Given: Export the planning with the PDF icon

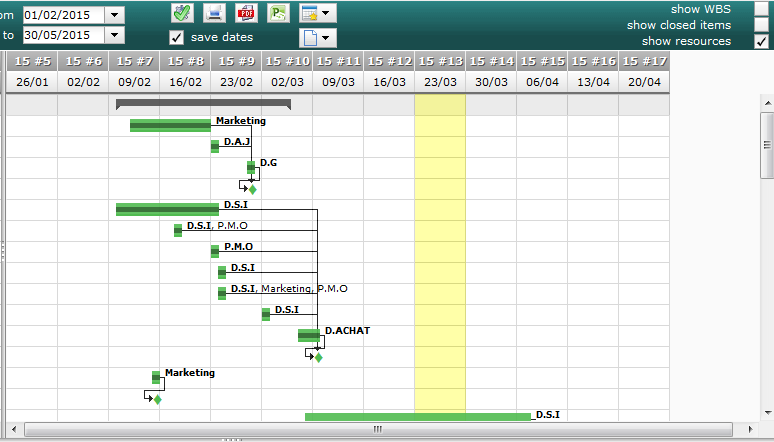Looking at the screenshot, I should (x=246, y=13).
